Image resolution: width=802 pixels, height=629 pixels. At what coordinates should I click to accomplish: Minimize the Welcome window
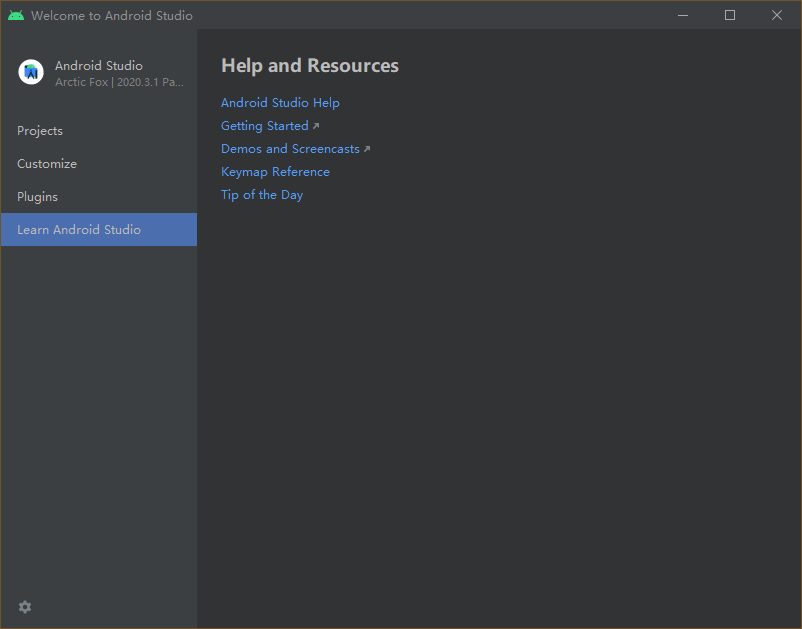(x=683, y=15)
